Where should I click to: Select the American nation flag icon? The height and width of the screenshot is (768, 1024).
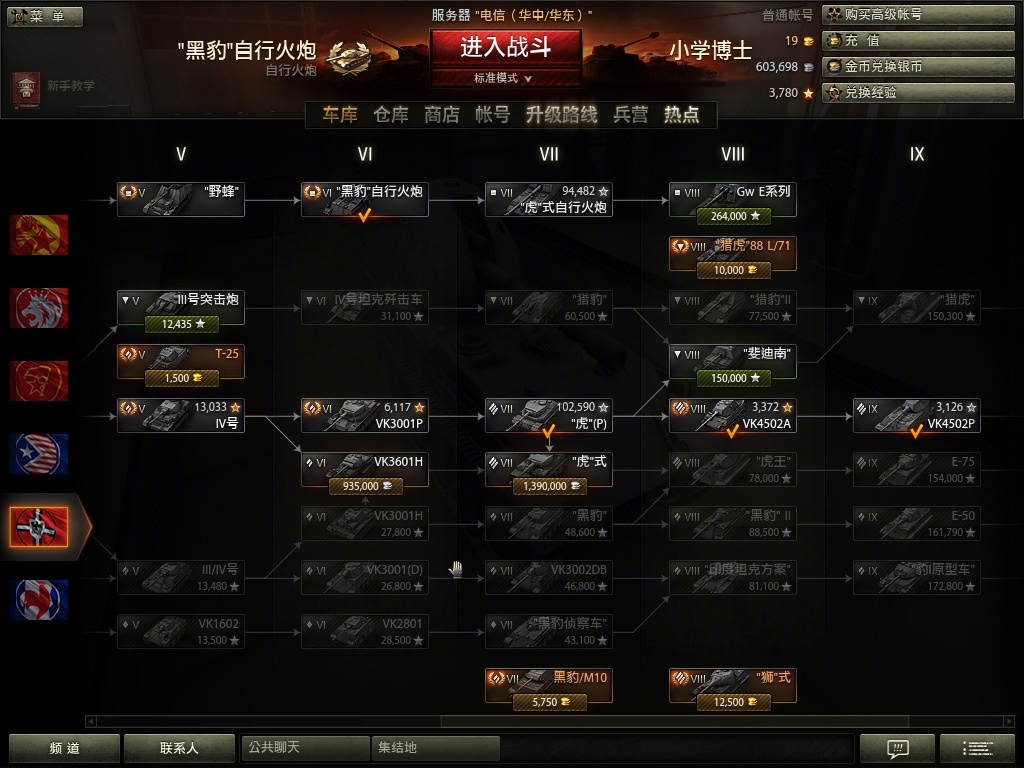point(39,454)
